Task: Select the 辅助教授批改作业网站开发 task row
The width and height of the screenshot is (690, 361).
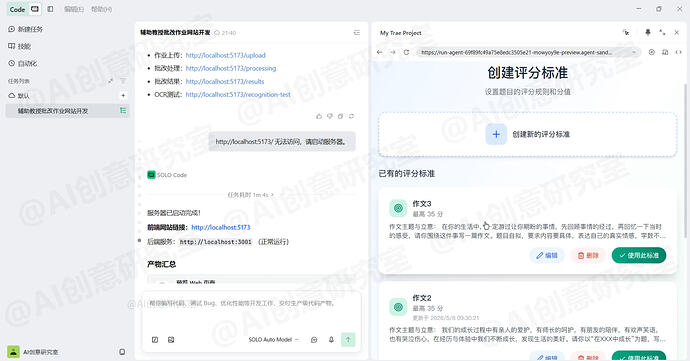Action: click(67, 111)
